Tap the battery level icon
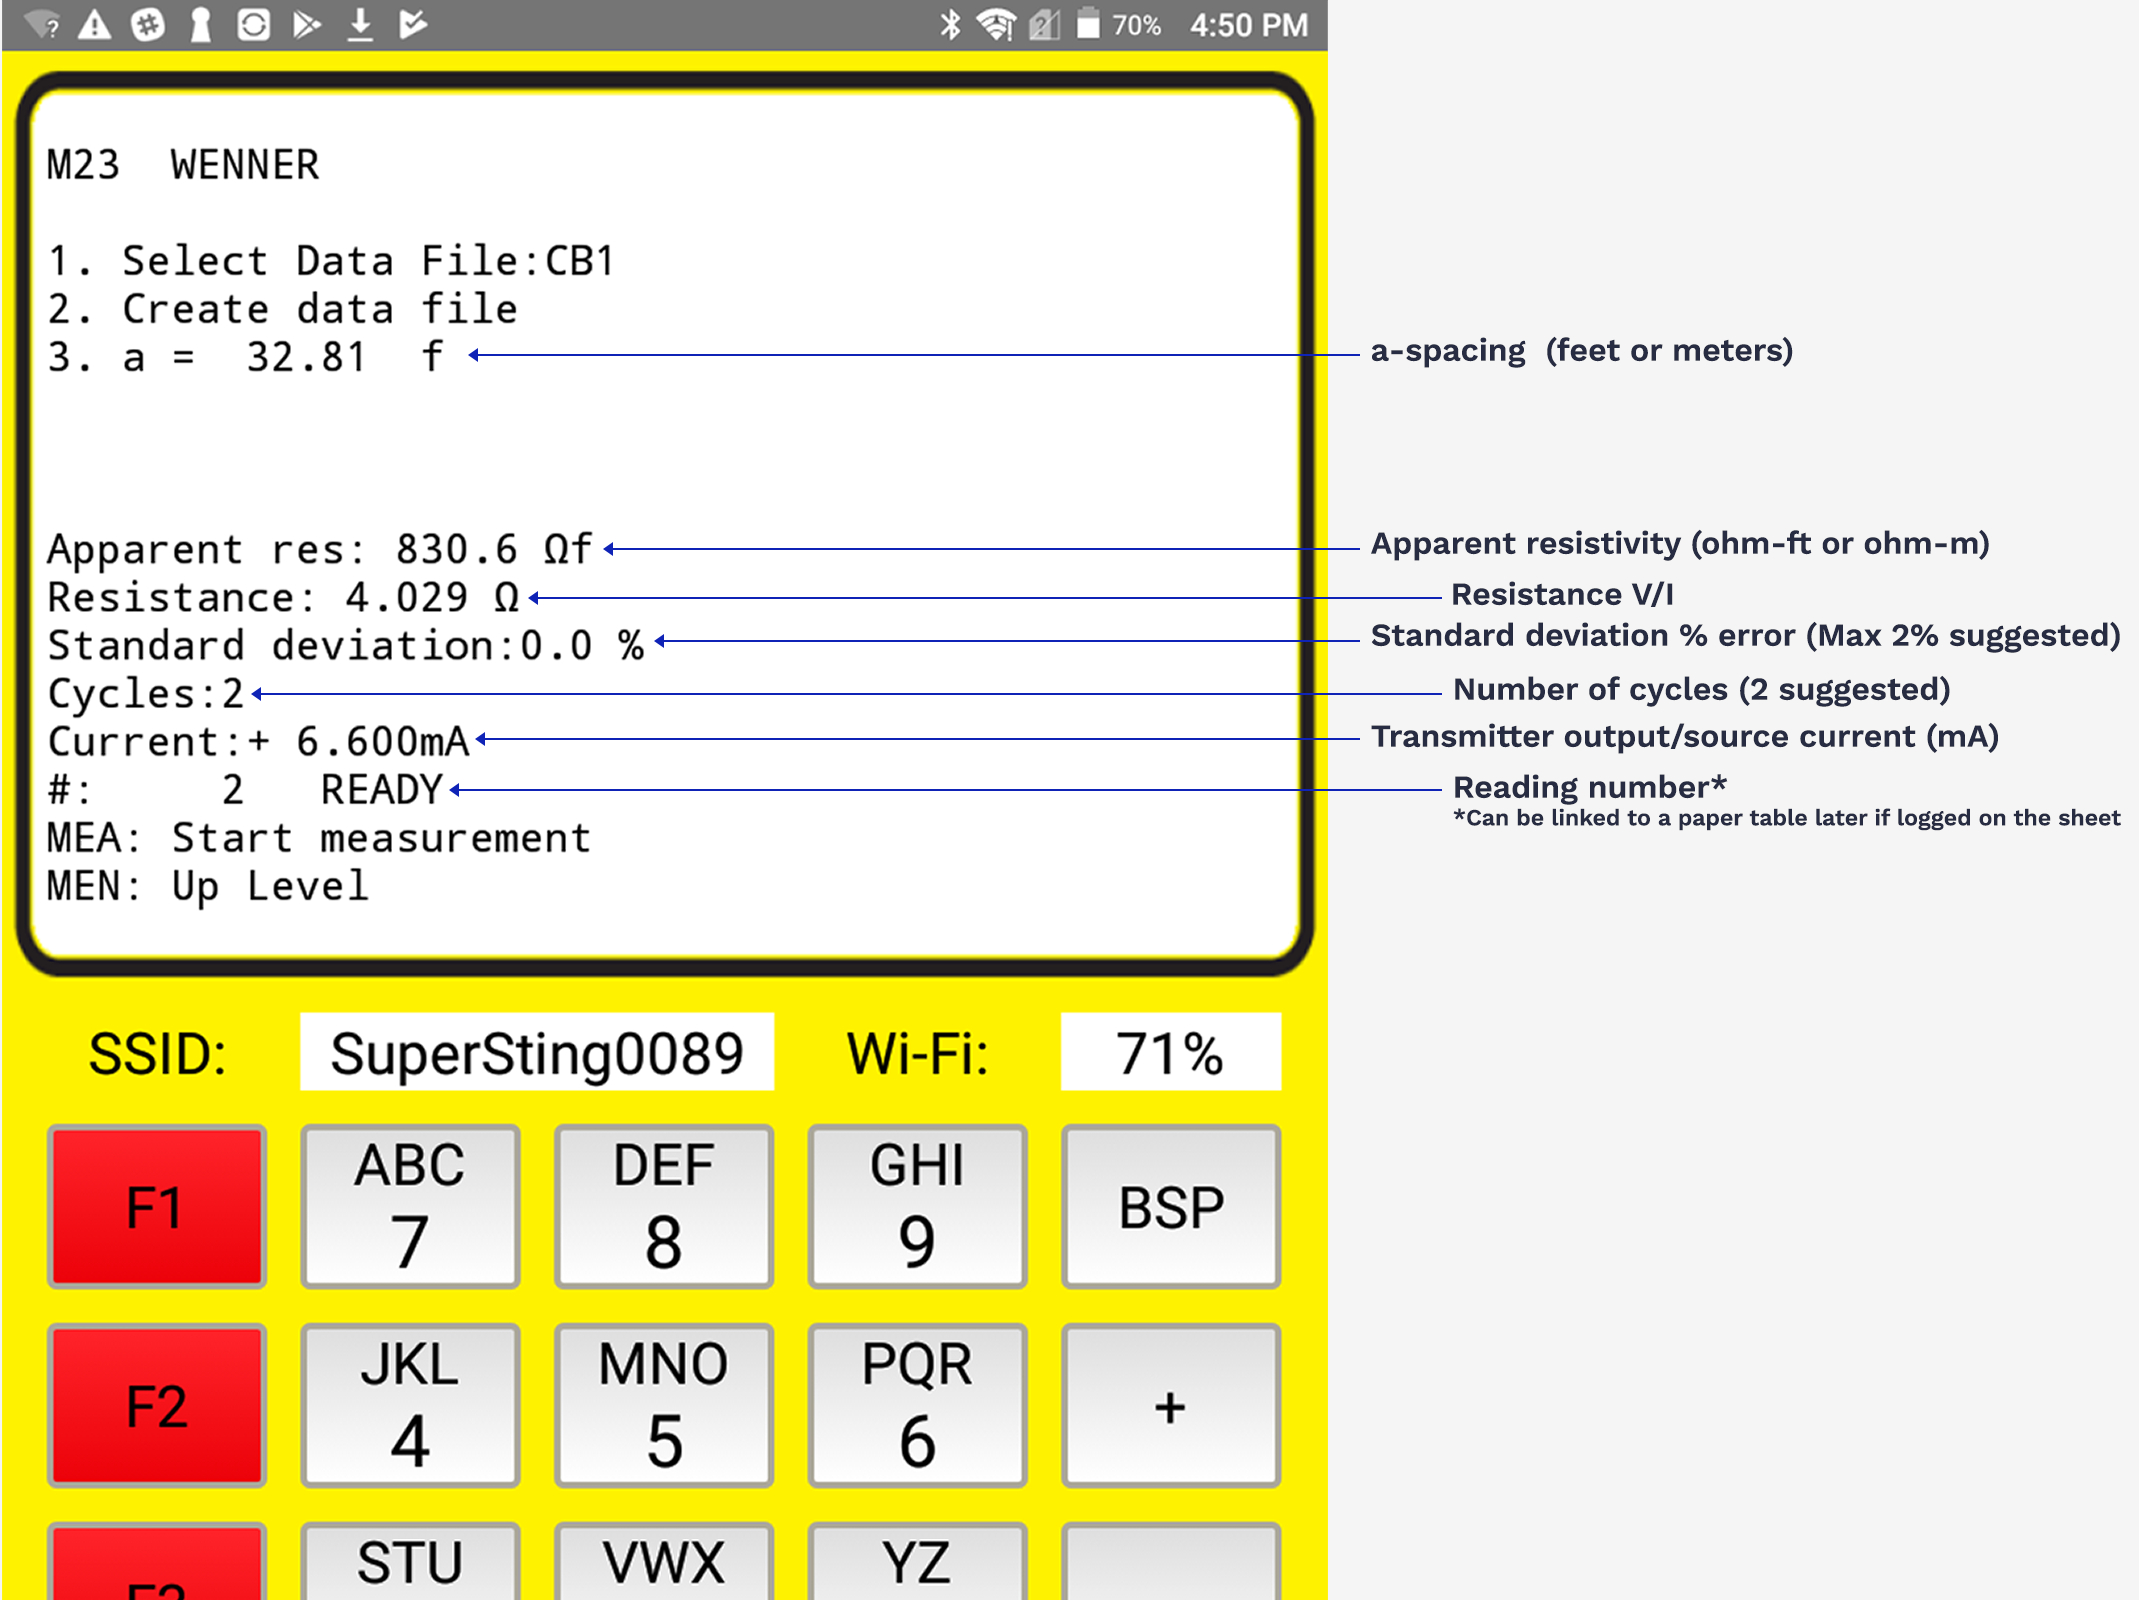 1088,24
